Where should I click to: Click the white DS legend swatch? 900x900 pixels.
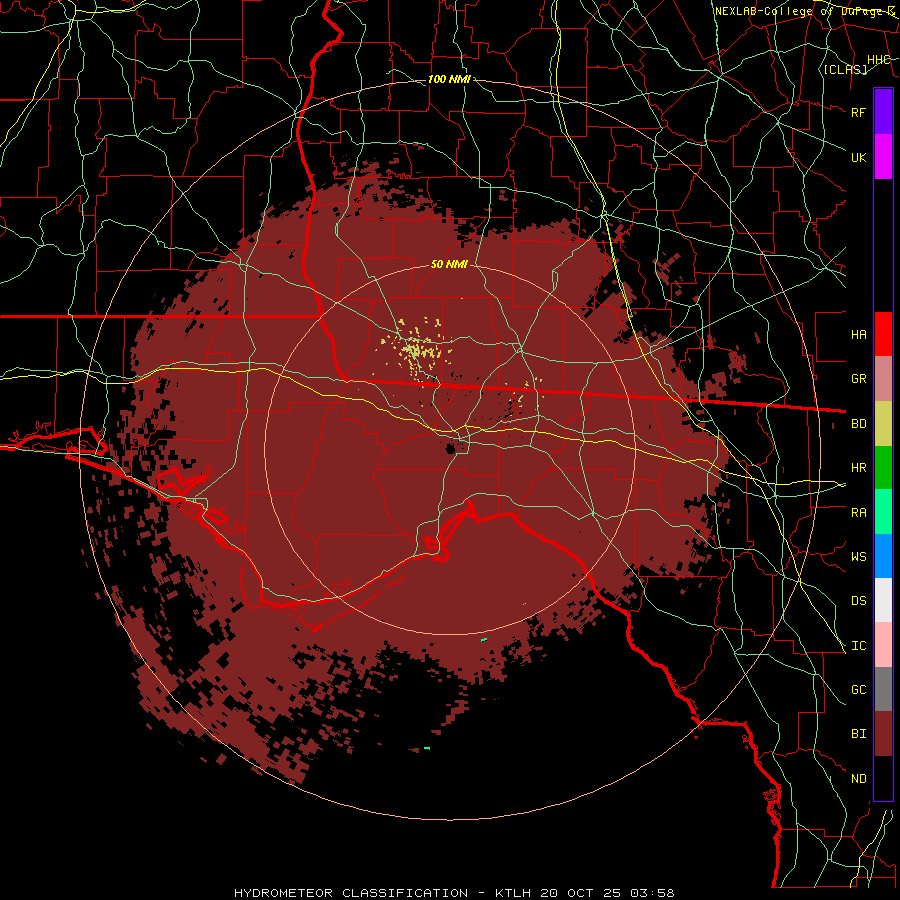tap(883, 600)
